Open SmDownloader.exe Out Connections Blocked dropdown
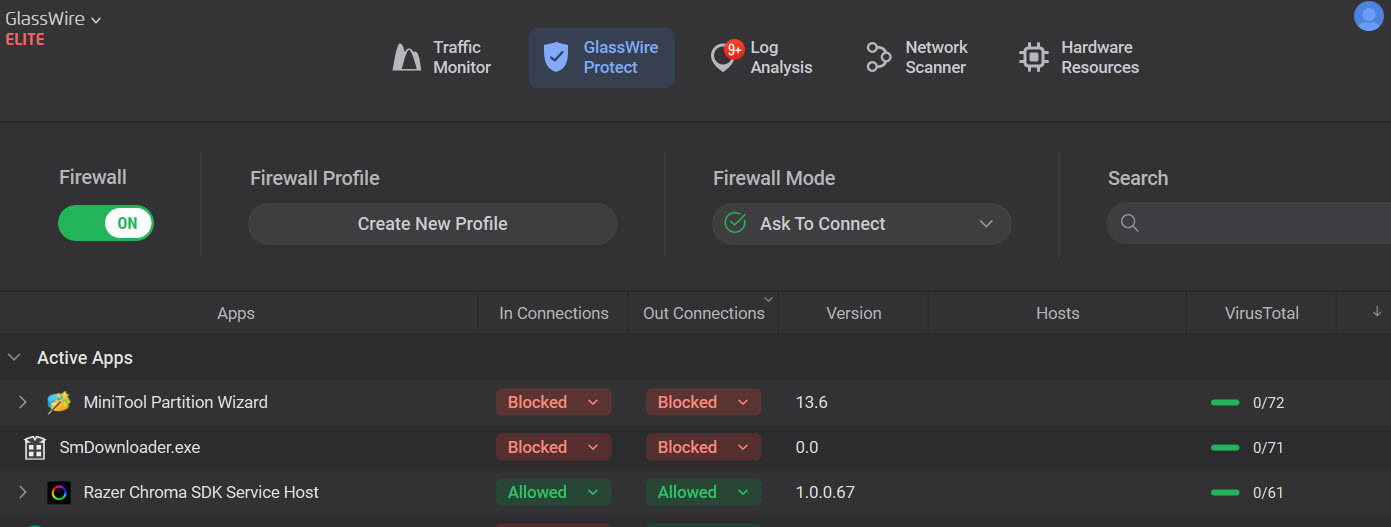This screenshot has height=527, width=1391. tap(703, 447)
